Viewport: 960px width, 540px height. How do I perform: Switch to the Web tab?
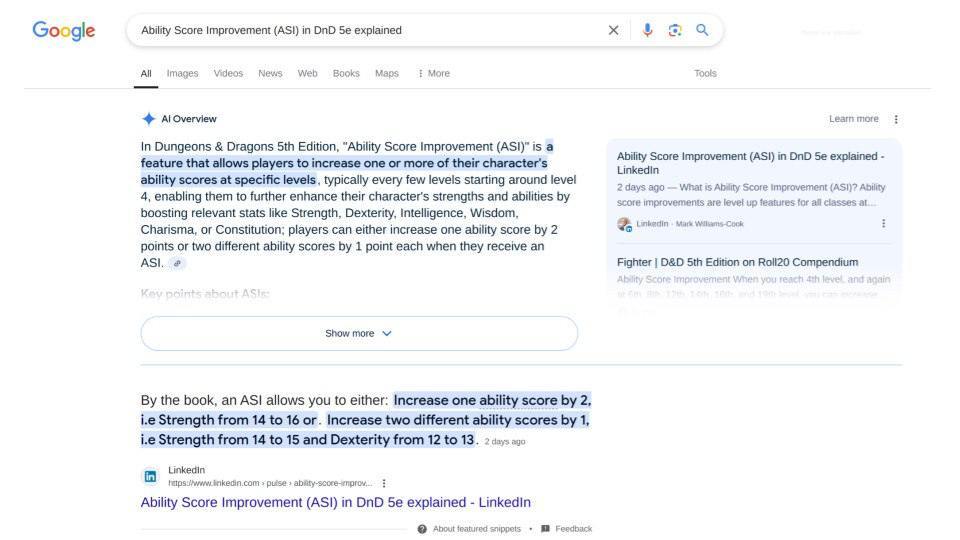pyautogui.click(x=307, y=73)
